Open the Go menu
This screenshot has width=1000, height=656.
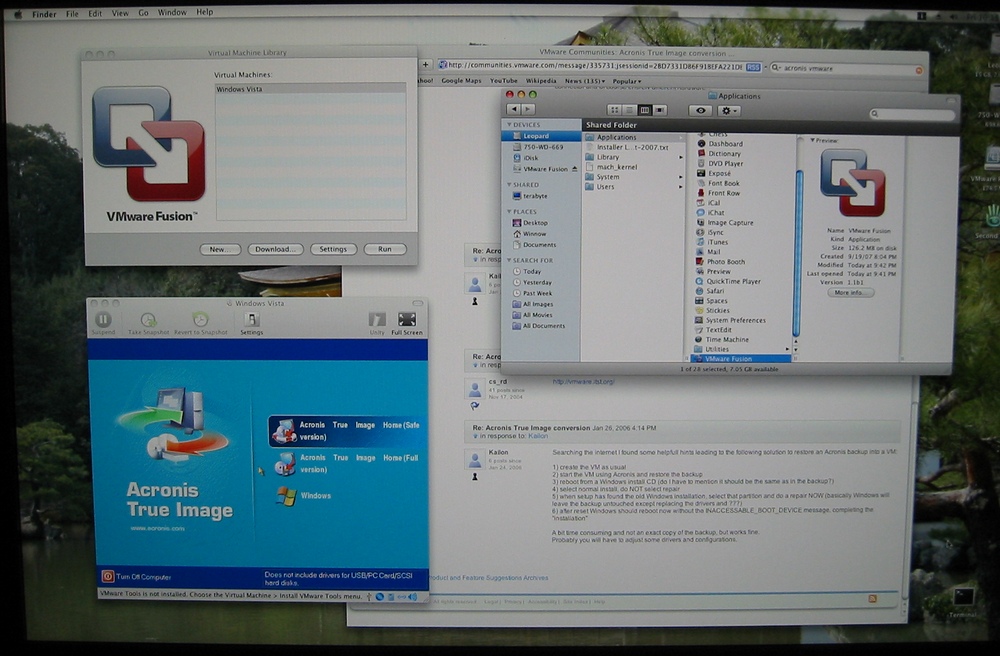click(x=143, y=13)
